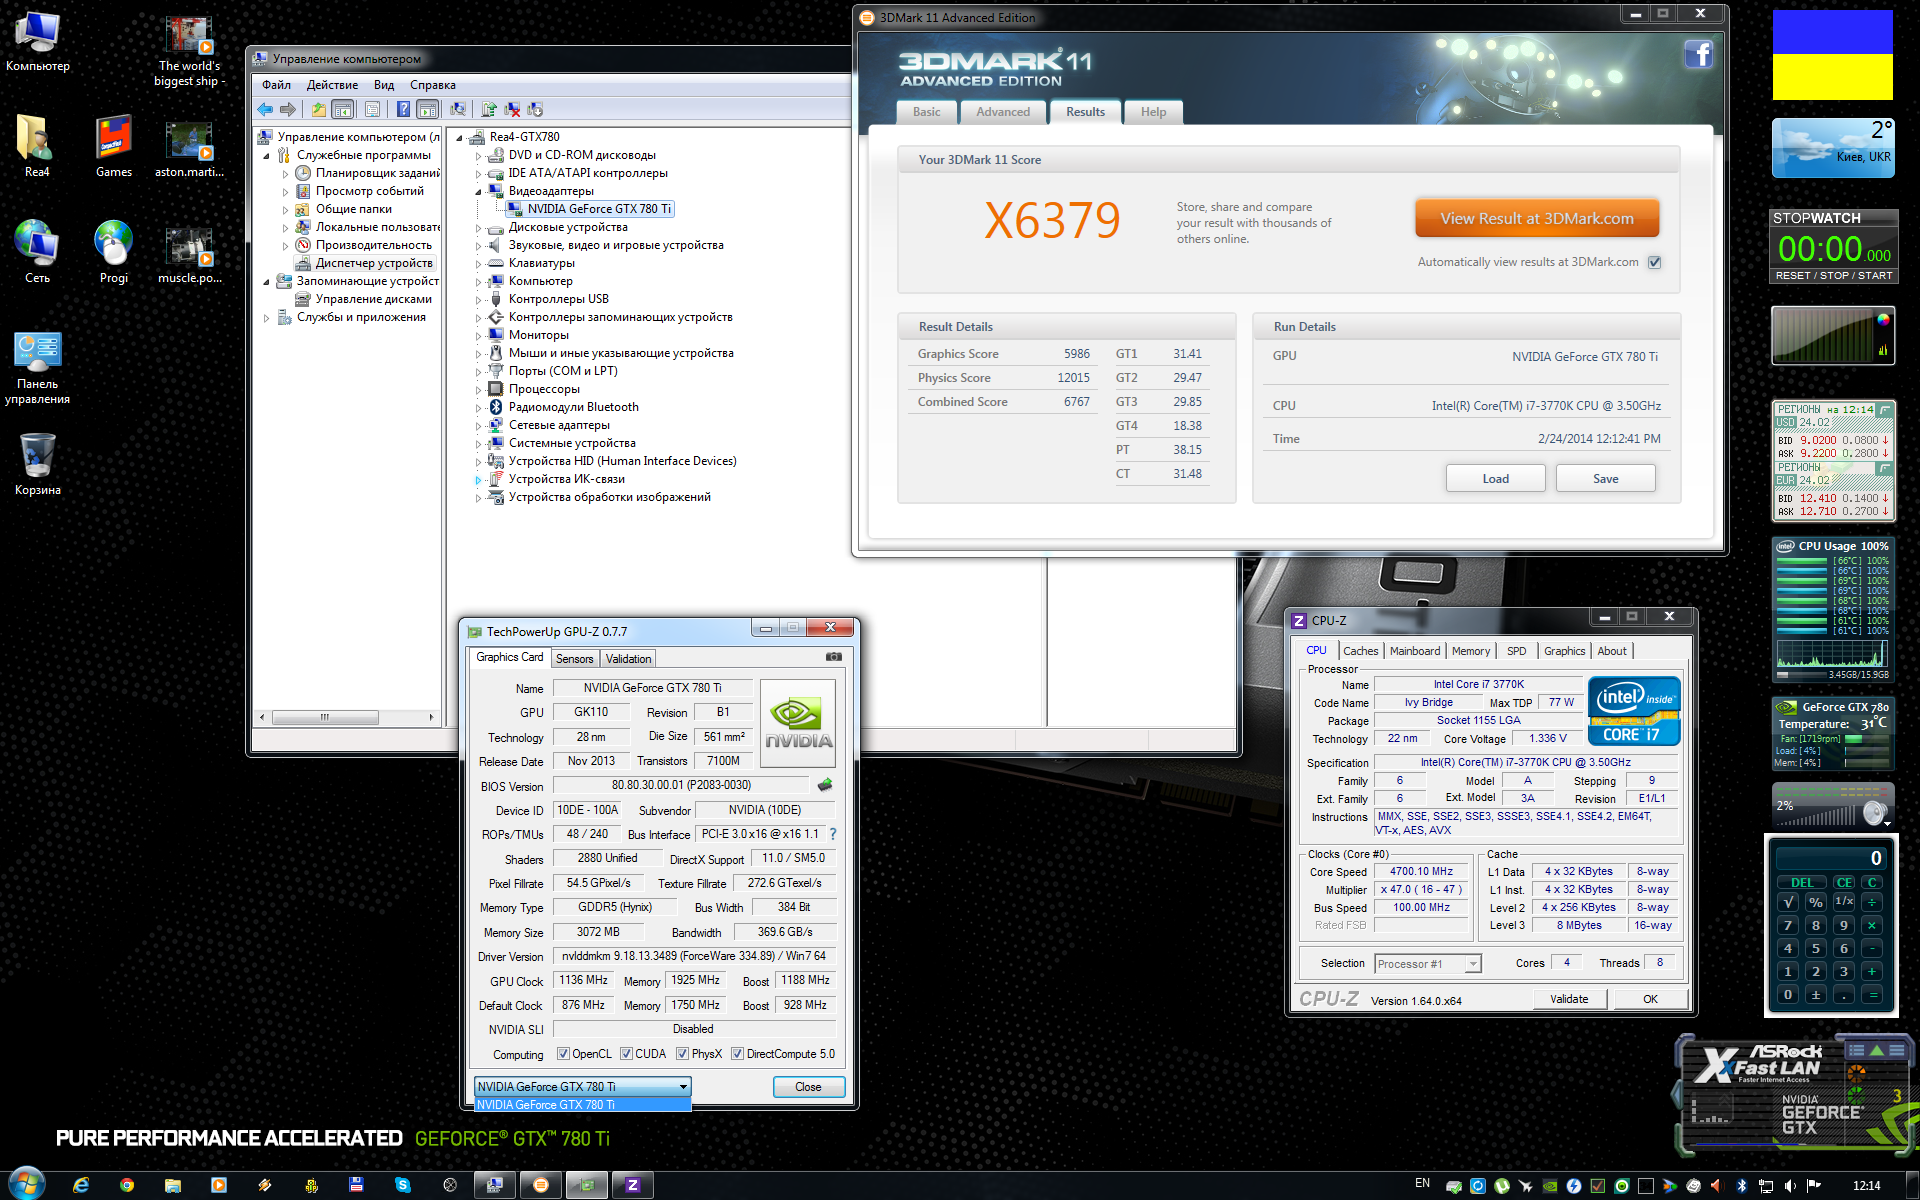This screenshot has height=1200, width=1920.
Task: Toggle the OpenCL checkbox in GPU-Z
Action: pos(563,1054)
